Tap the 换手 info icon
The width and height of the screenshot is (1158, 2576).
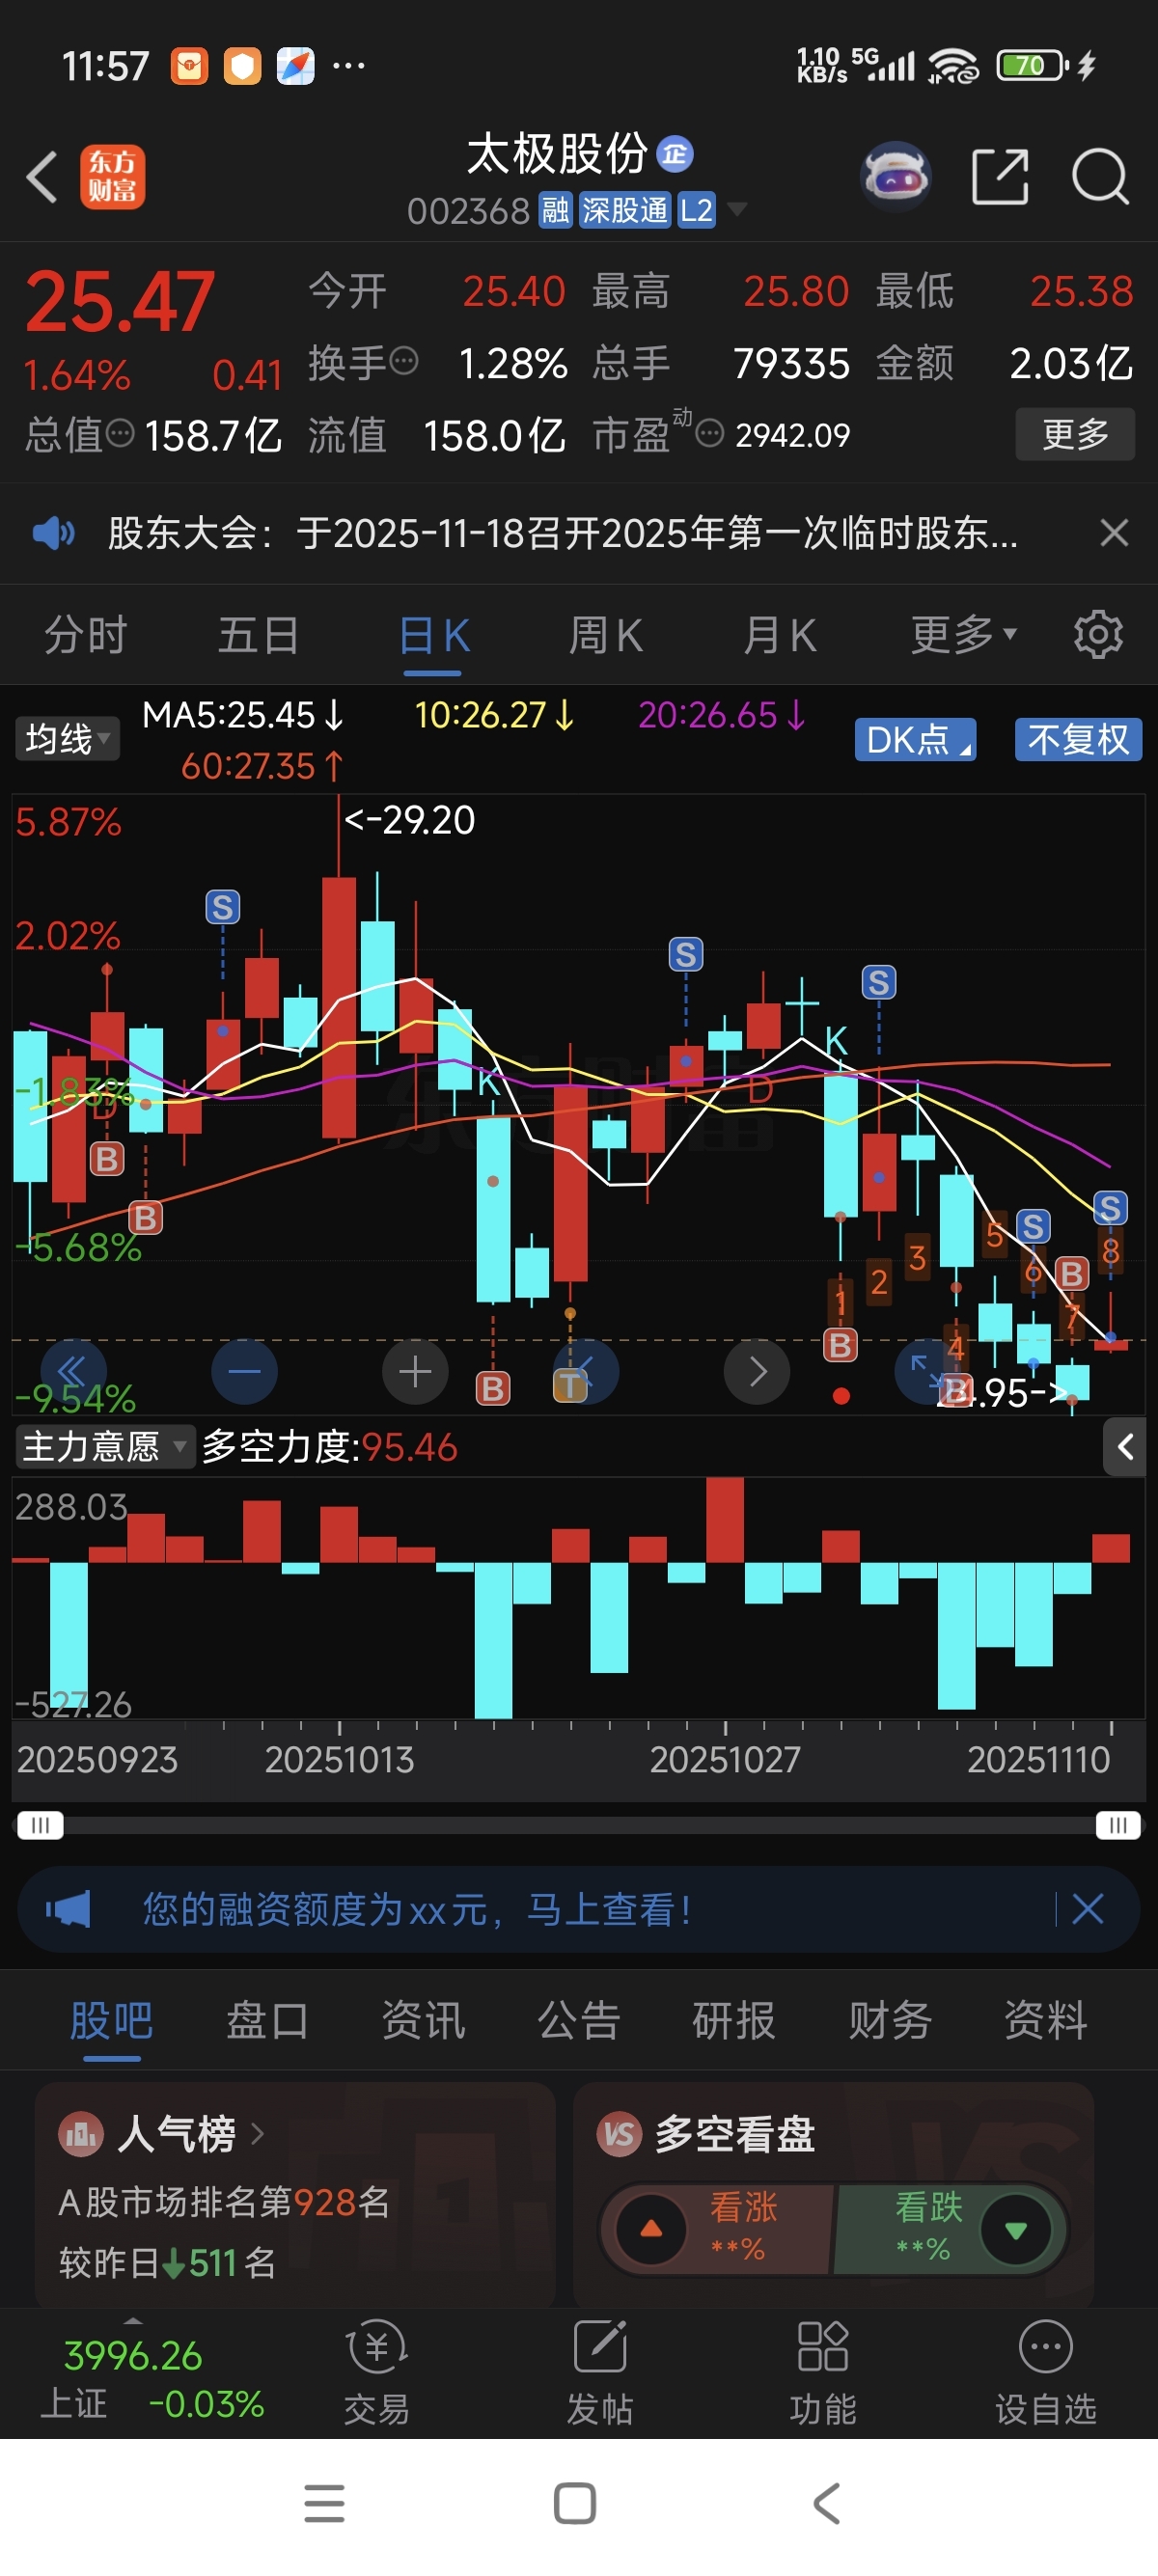pos(403,360)
